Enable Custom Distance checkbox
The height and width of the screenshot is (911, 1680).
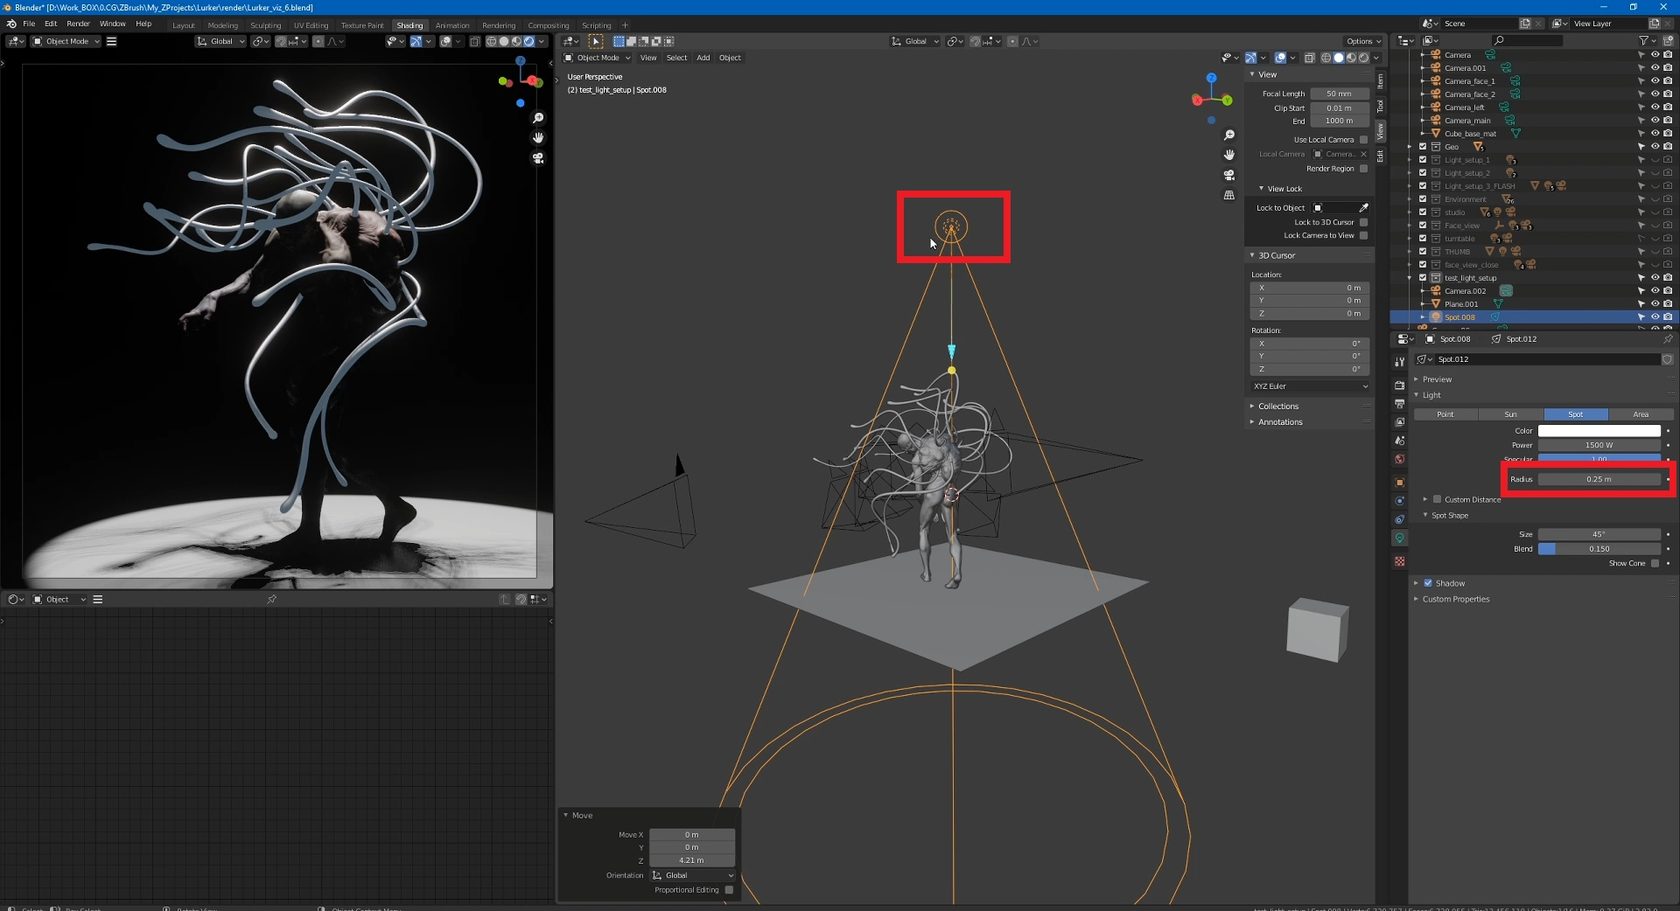(x=1437, y=499)
